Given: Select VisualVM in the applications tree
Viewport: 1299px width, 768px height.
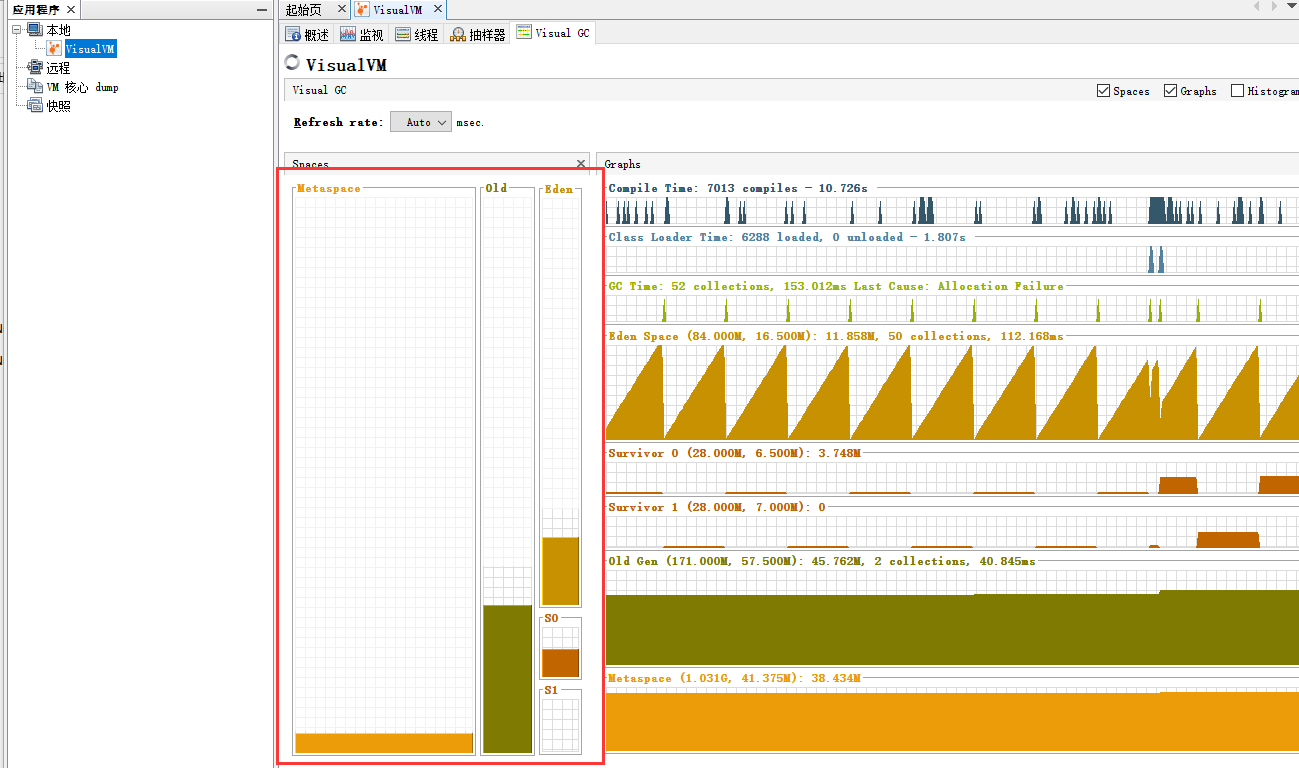Looking at the screenshot, I should (91, 48).
